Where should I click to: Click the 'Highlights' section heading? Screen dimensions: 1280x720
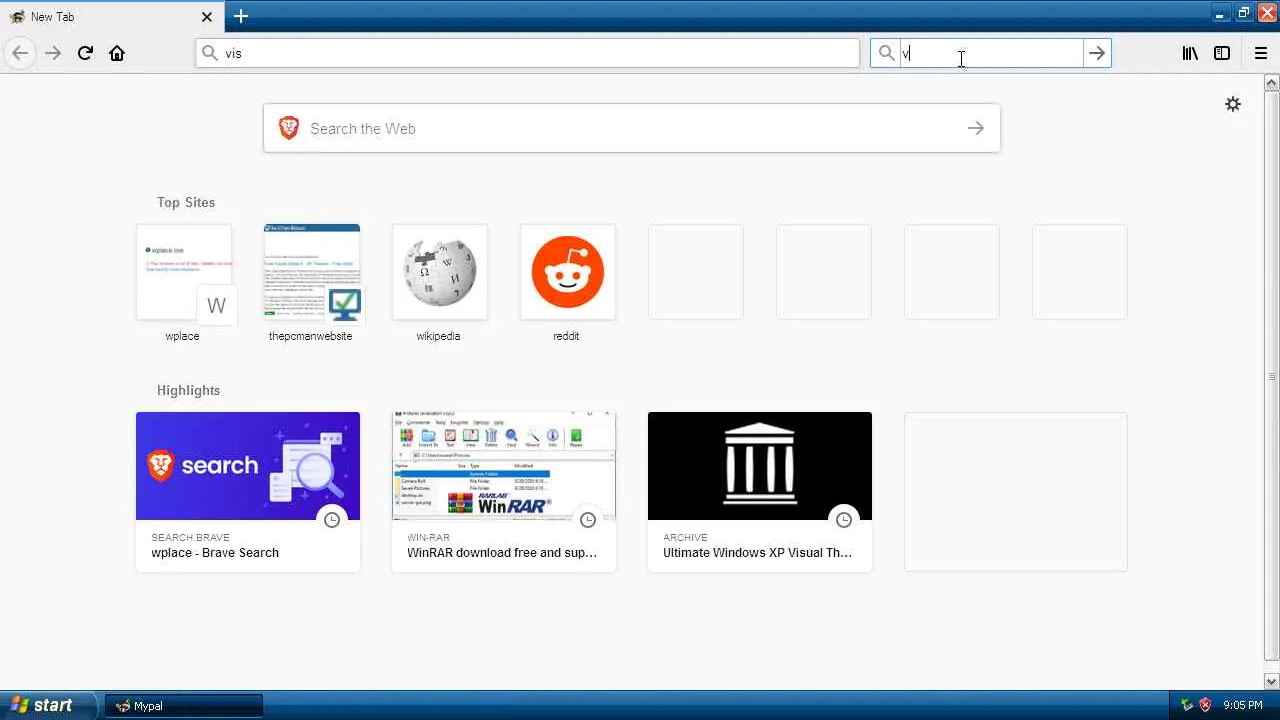click(x=188, y=390)
